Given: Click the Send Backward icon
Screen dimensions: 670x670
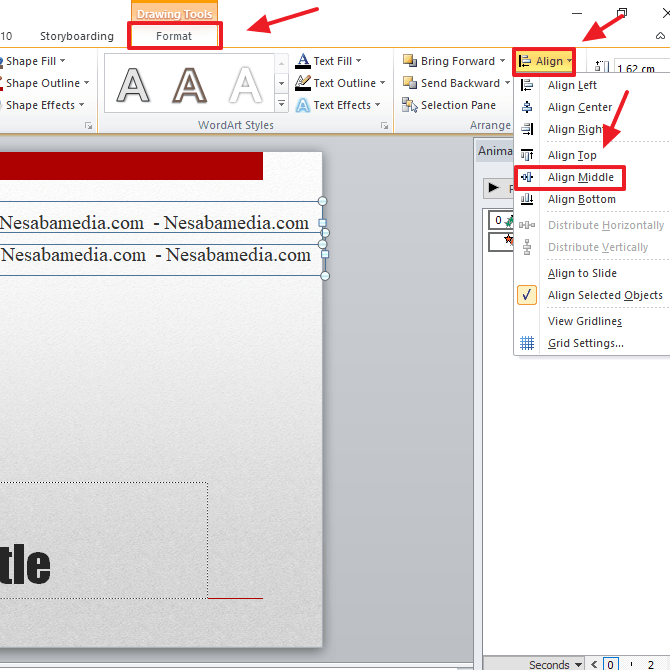Looking at the screenshot, I should (410, 82).
